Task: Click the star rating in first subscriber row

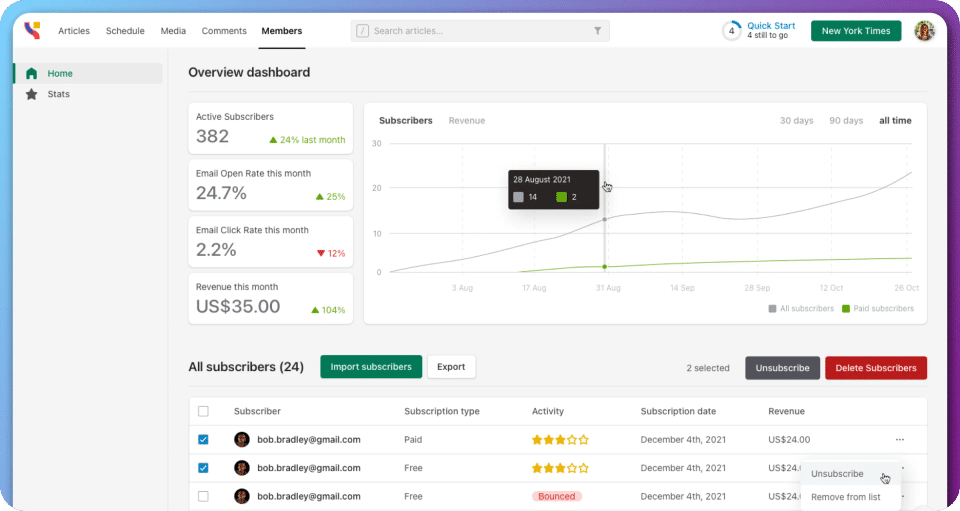Action: (x=560, y=439)
